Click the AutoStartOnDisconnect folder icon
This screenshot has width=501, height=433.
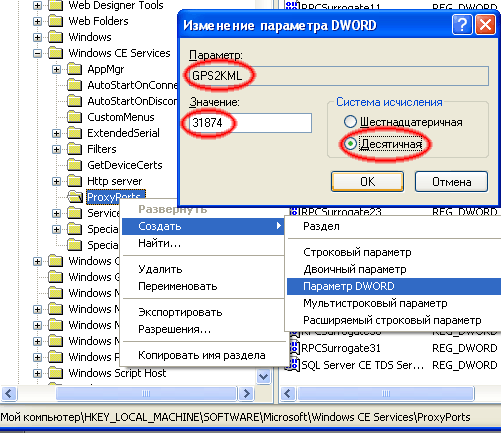point(74,101)
